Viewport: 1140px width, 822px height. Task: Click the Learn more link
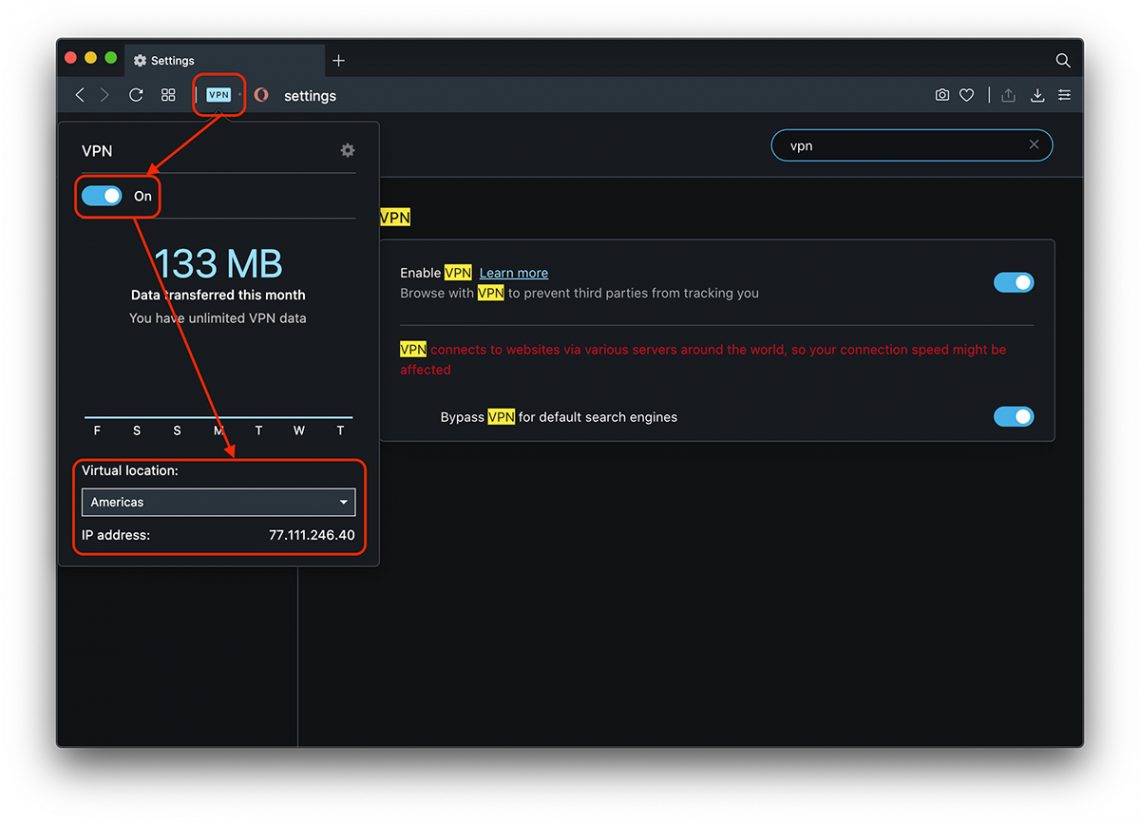click(x=513, y=272)
